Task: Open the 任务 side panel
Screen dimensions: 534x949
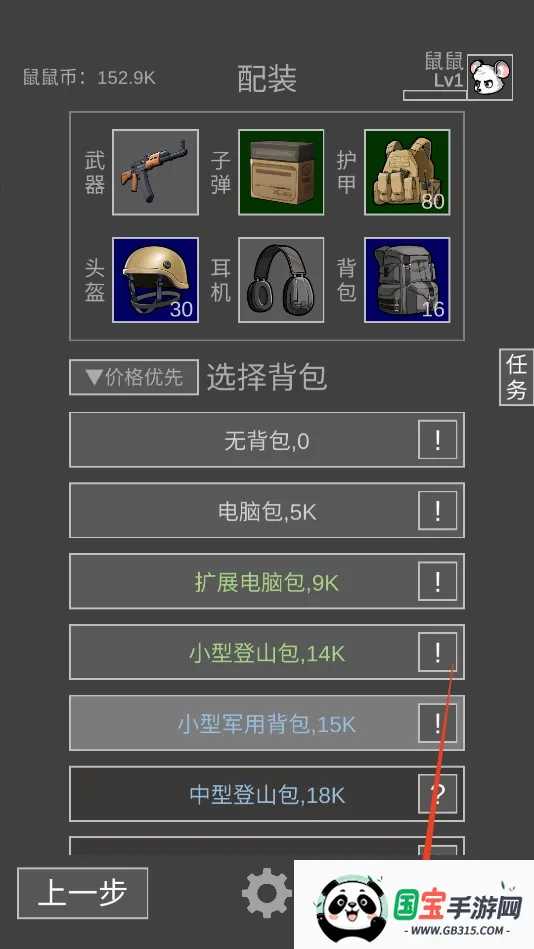Action: coord(516,376)
